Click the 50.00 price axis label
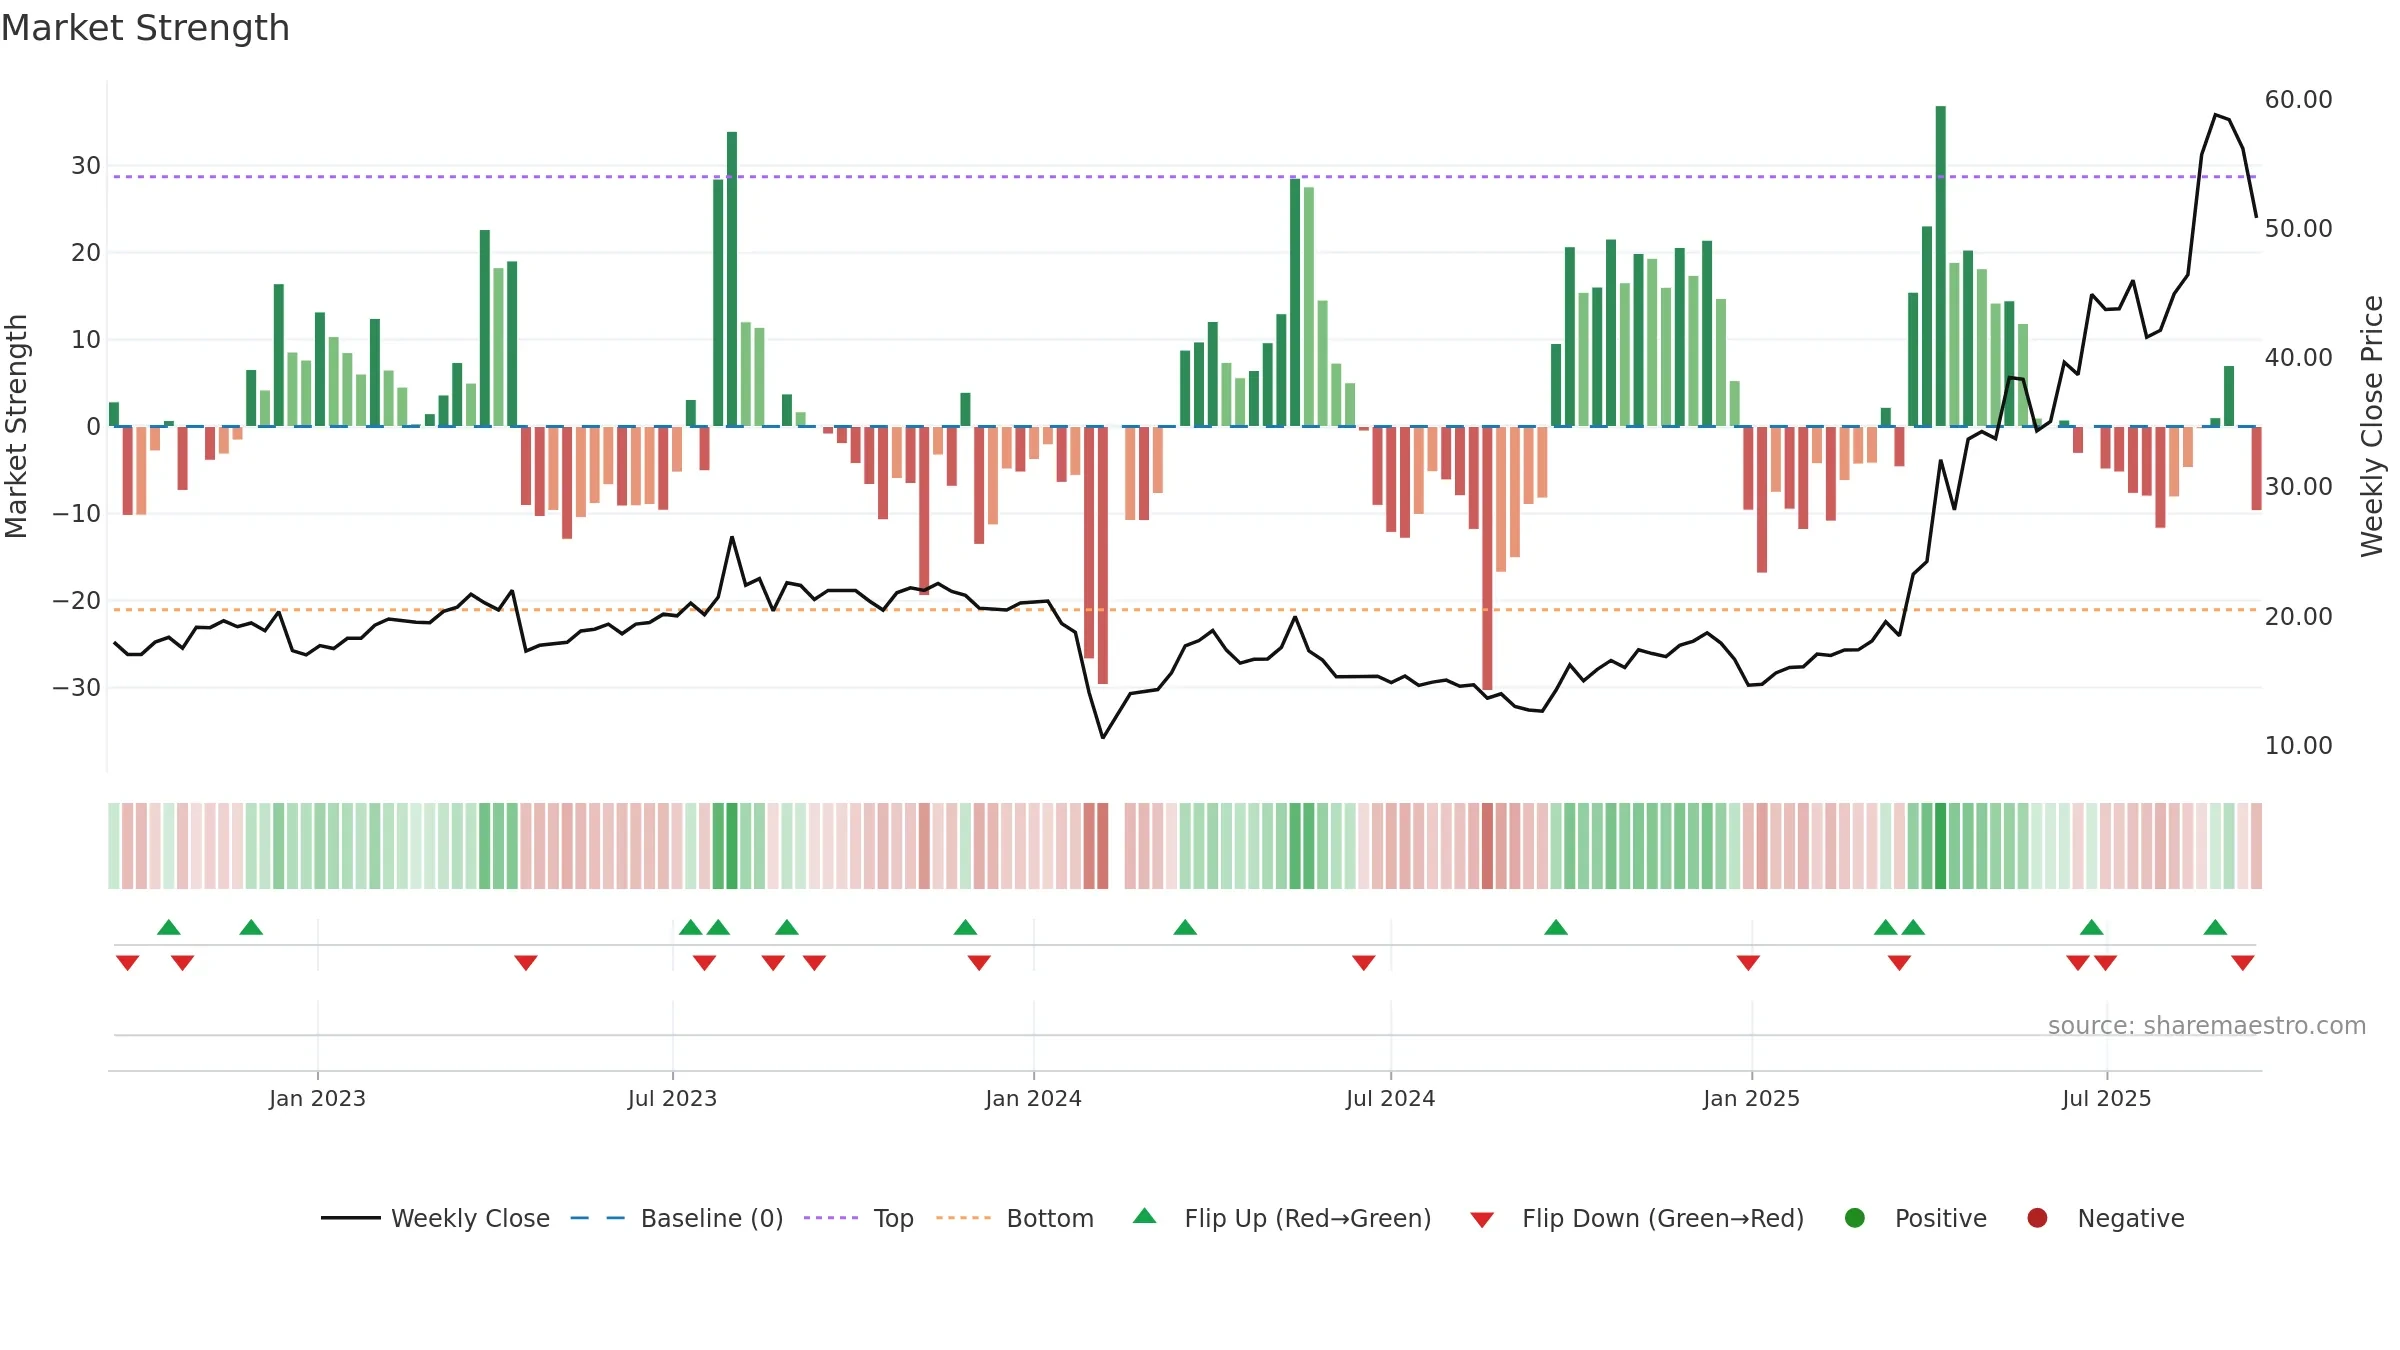 point(2298,229)
